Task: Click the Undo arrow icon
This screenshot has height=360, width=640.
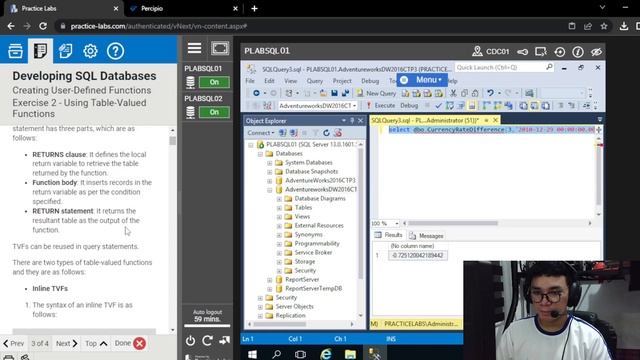Action: click(x=490, y=93)
